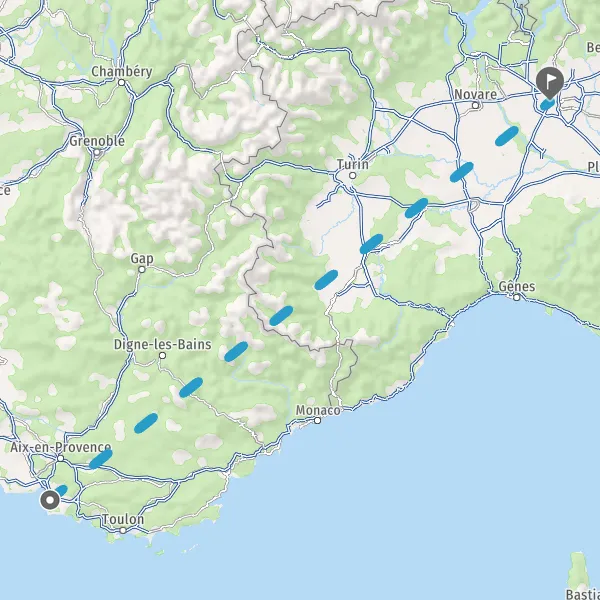Select the Aix-en-Provence city marker

(x=60, y=458)
